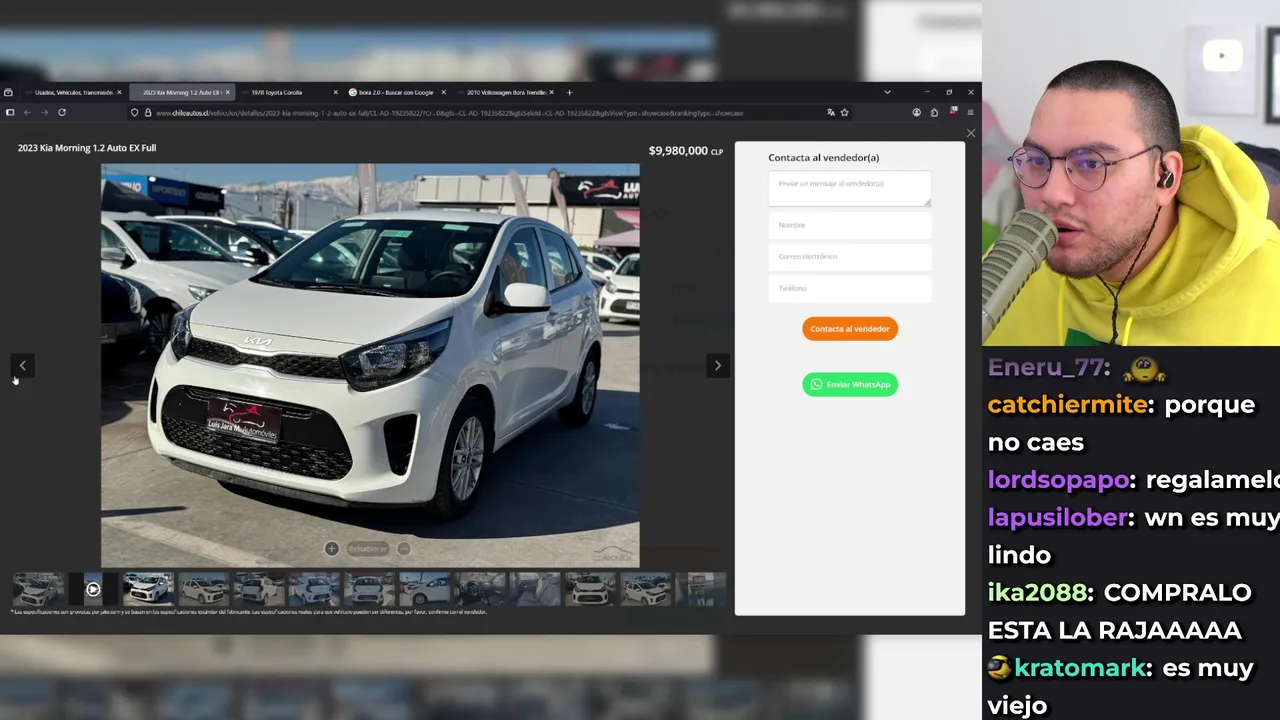Close the photo gallery overlay
This screenshot has width=1280, height=720.
(x=970, y=133)
